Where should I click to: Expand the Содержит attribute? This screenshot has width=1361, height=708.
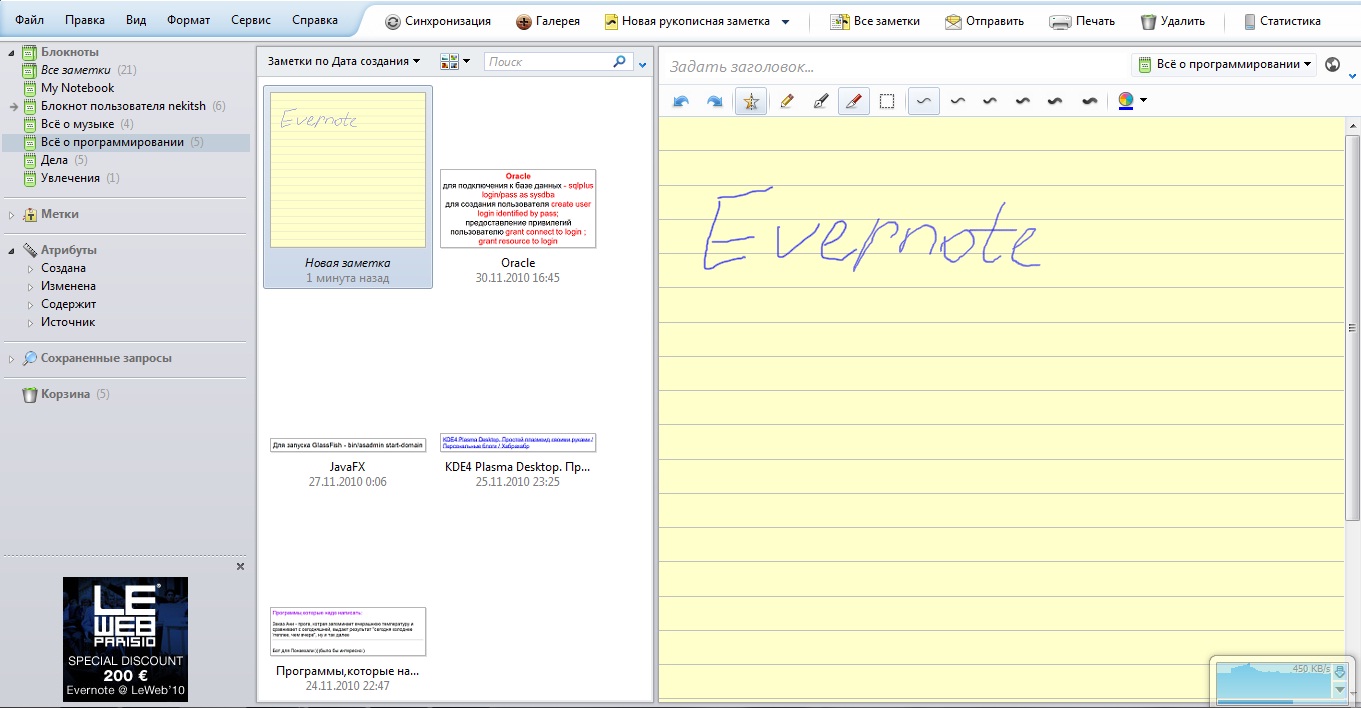tap(30, 304)
